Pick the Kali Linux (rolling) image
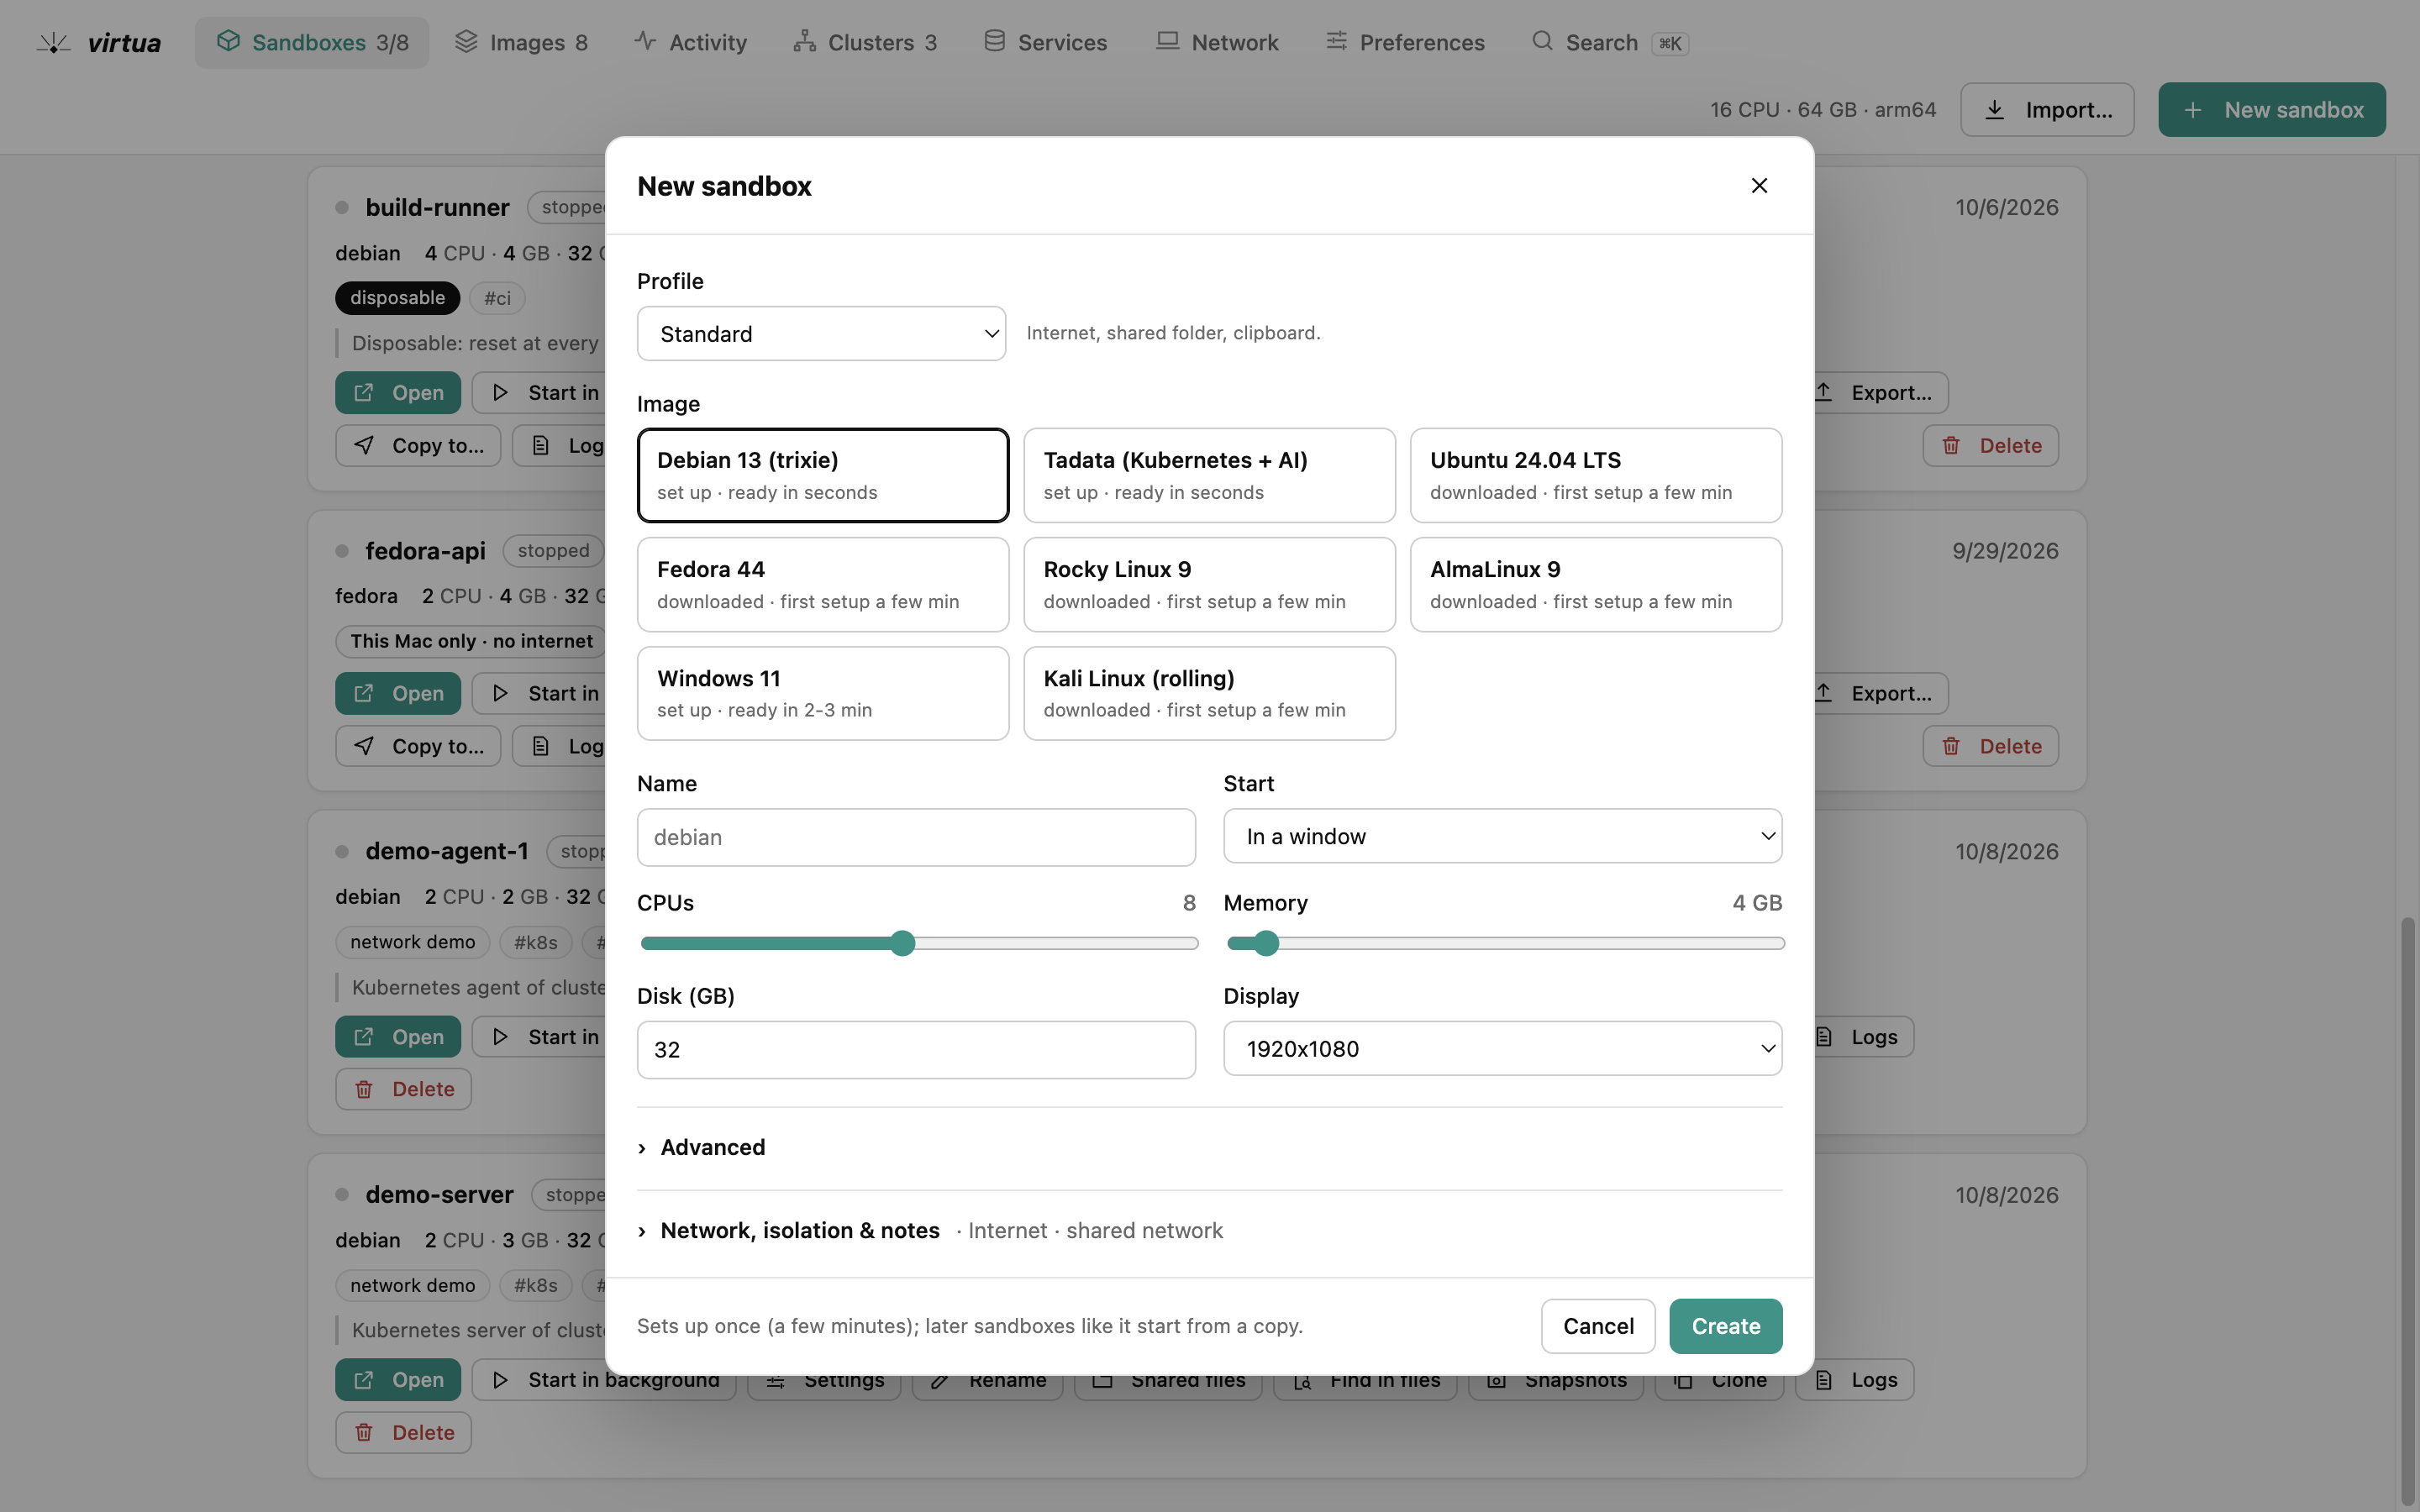This screenshot has width=2420, height=1512. (1209, 693)
